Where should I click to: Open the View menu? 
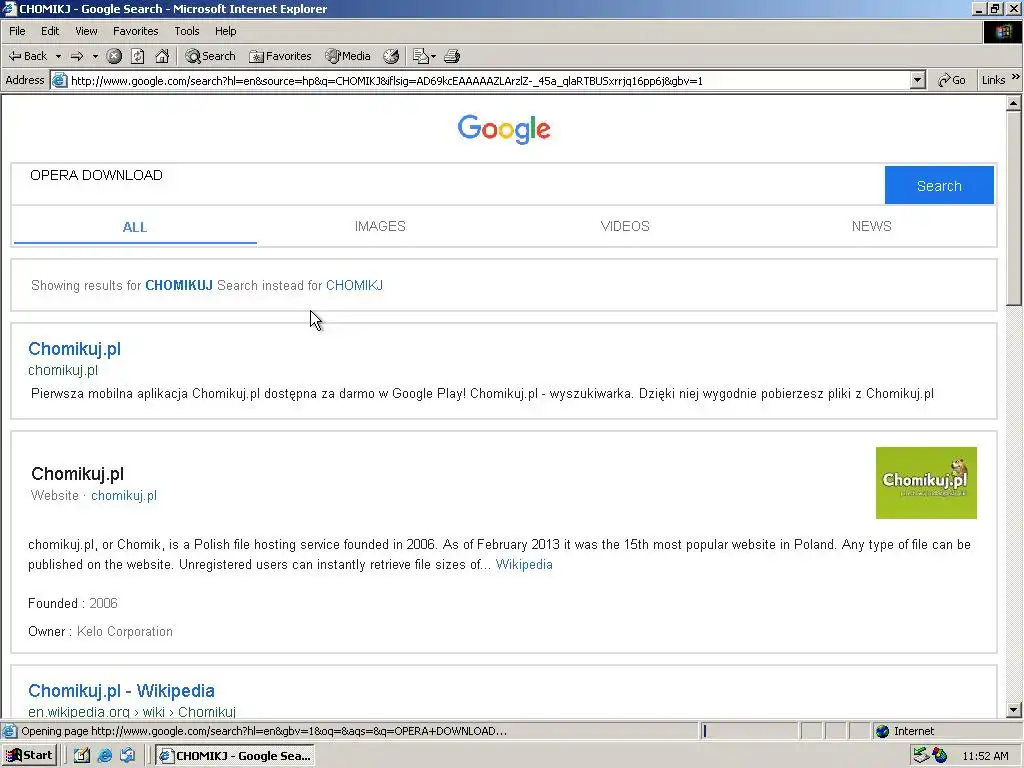(x=86, y=31)
